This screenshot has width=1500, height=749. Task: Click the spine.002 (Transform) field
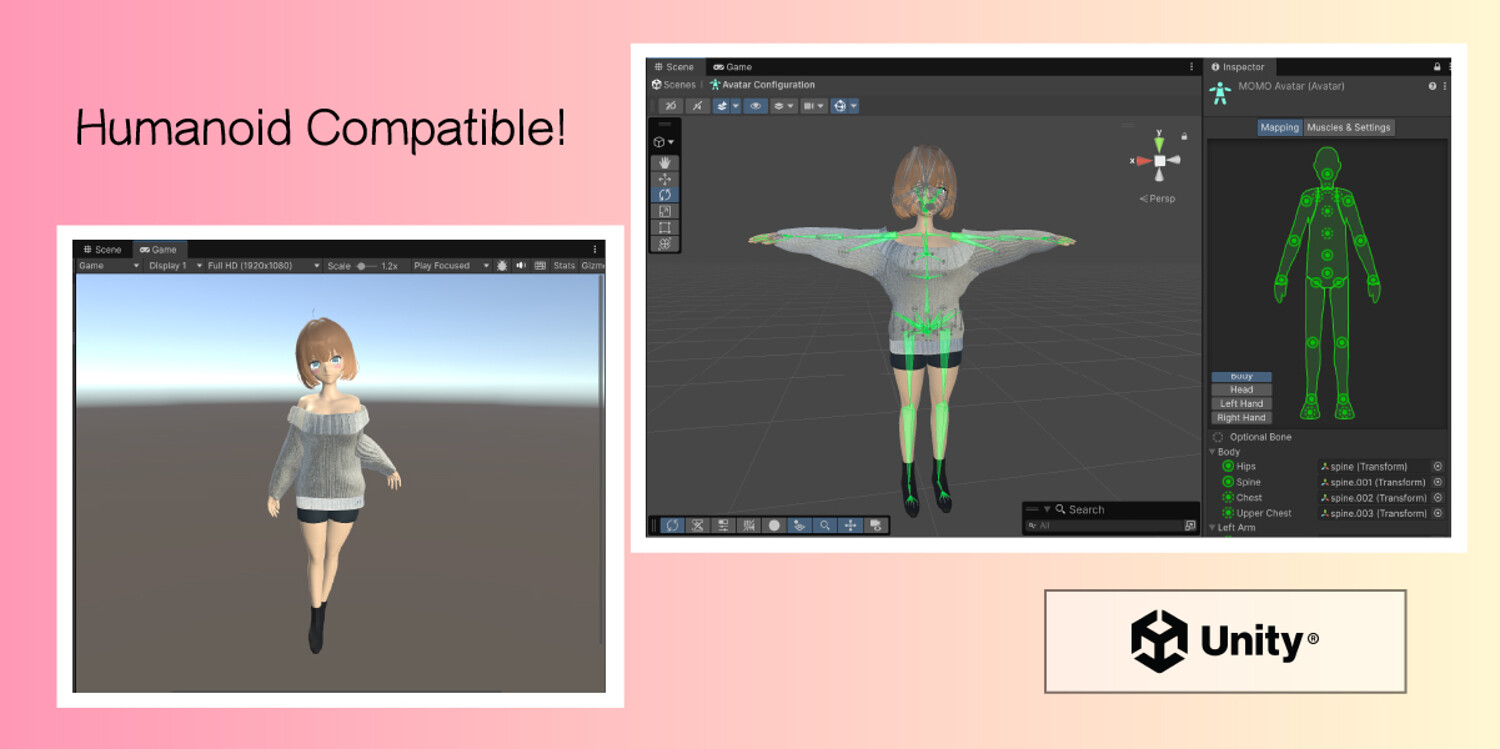pyautogui.click(x=1374, y=497)
